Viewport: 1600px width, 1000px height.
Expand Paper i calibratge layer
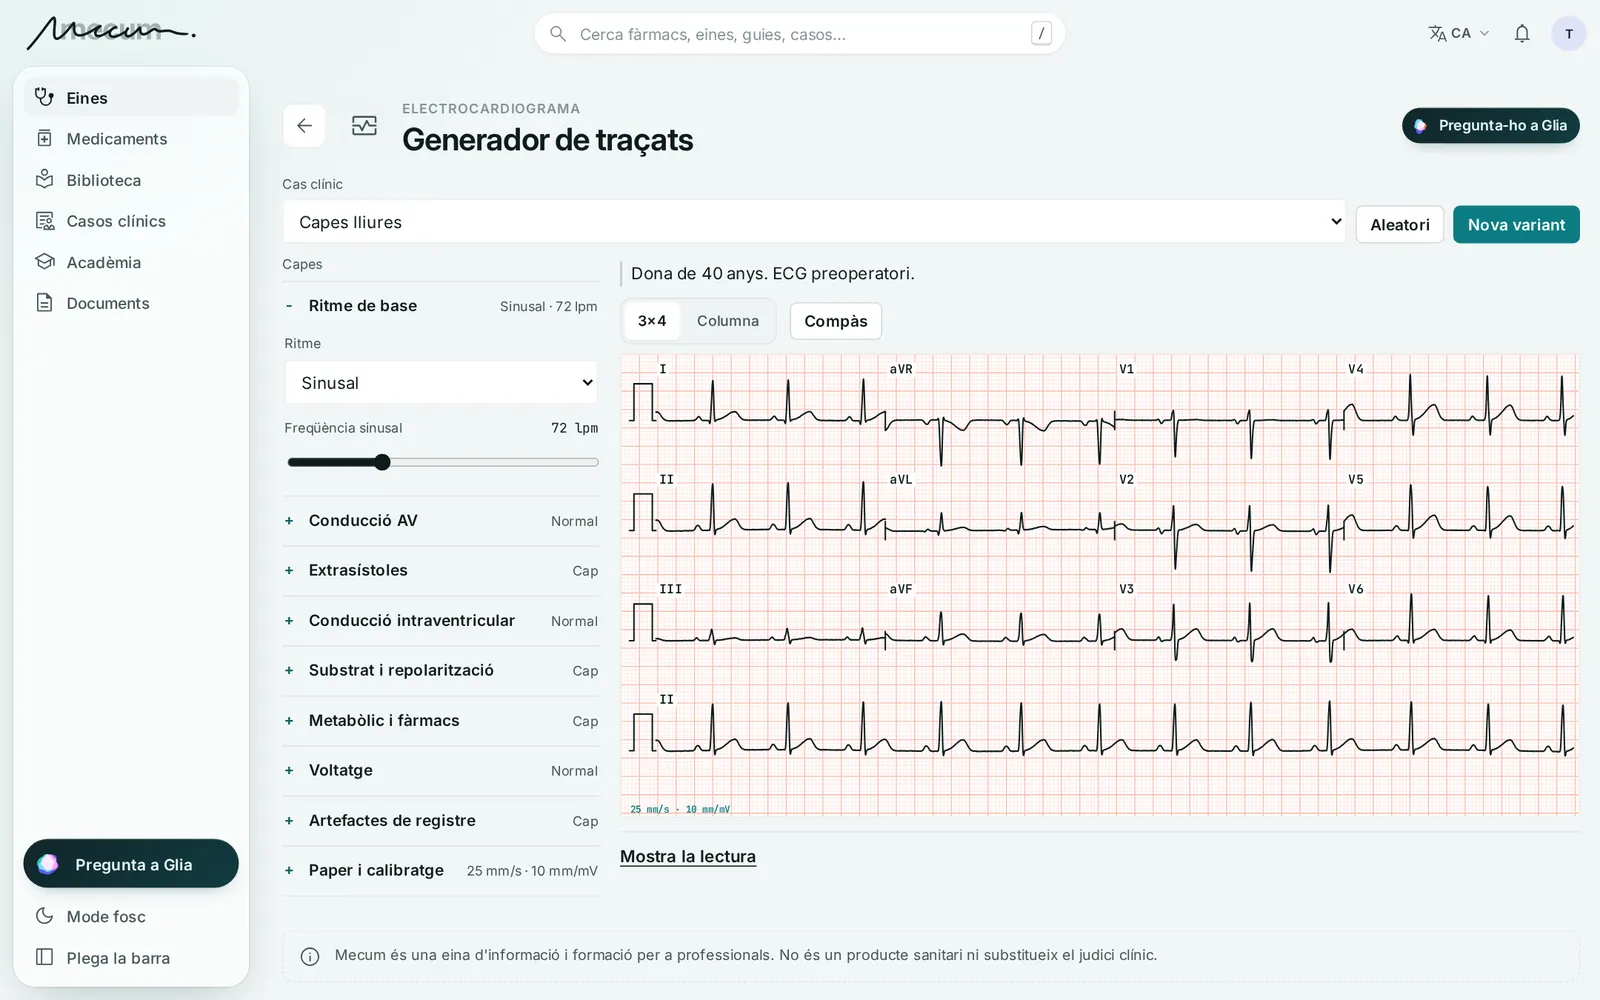click(x=441, y=871)
